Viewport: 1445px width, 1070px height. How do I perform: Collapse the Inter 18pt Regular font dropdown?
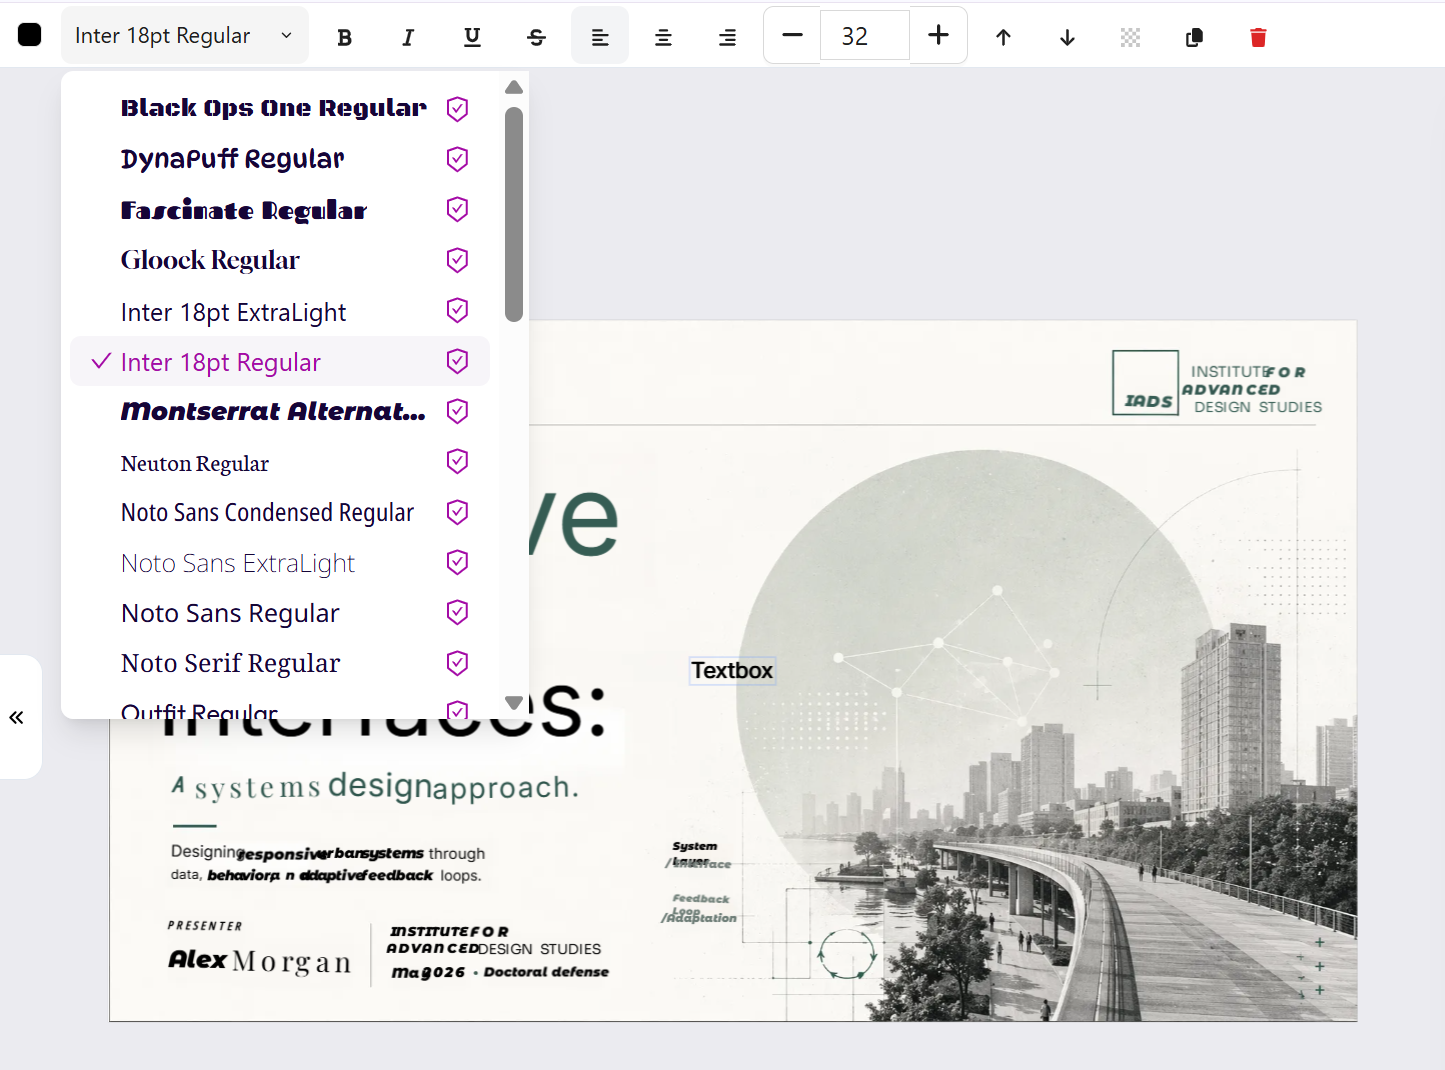point(185,36)
